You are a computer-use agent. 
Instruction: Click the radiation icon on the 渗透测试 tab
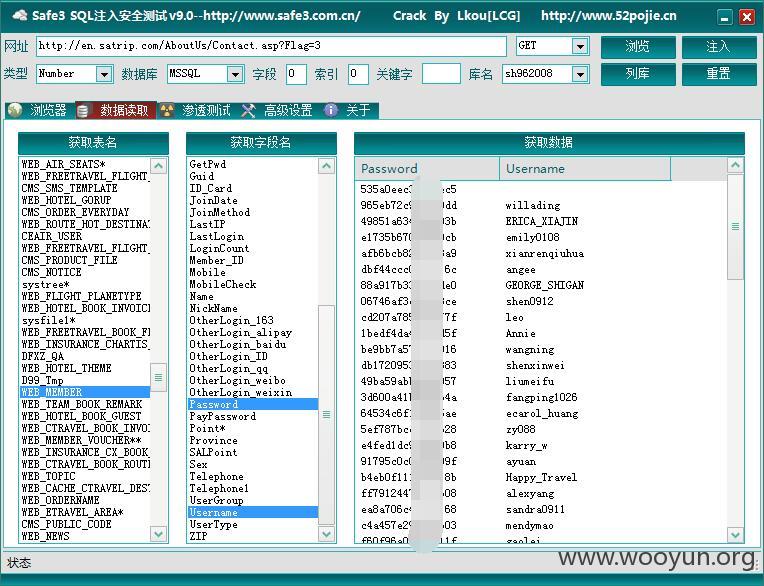[x=167, y=111]
